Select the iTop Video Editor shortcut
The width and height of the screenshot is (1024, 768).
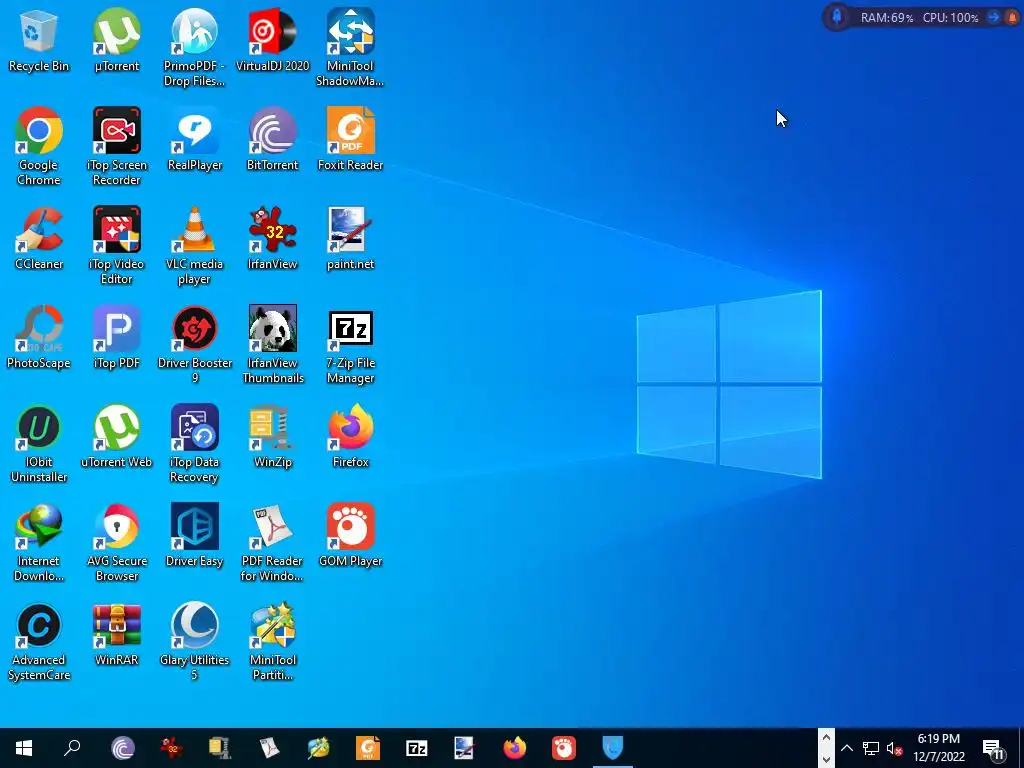117,246
